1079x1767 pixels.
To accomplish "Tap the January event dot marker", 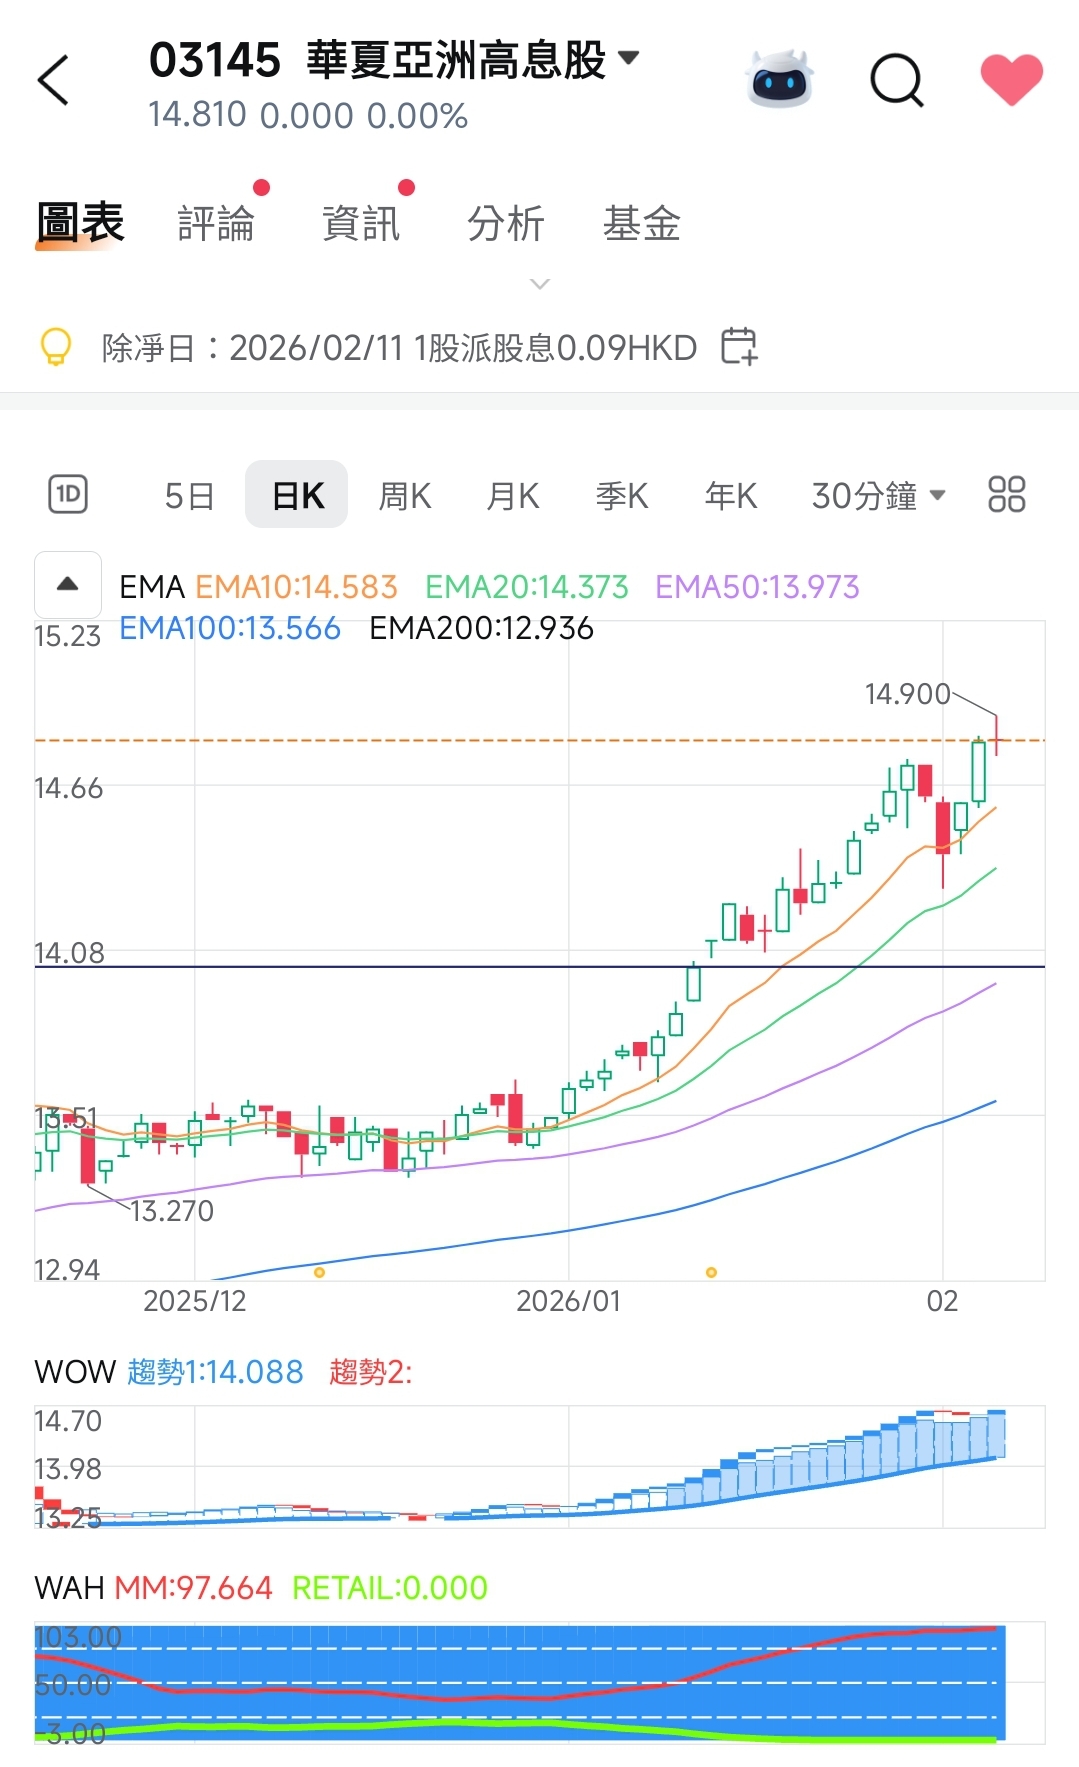I will click(711, 1273).
